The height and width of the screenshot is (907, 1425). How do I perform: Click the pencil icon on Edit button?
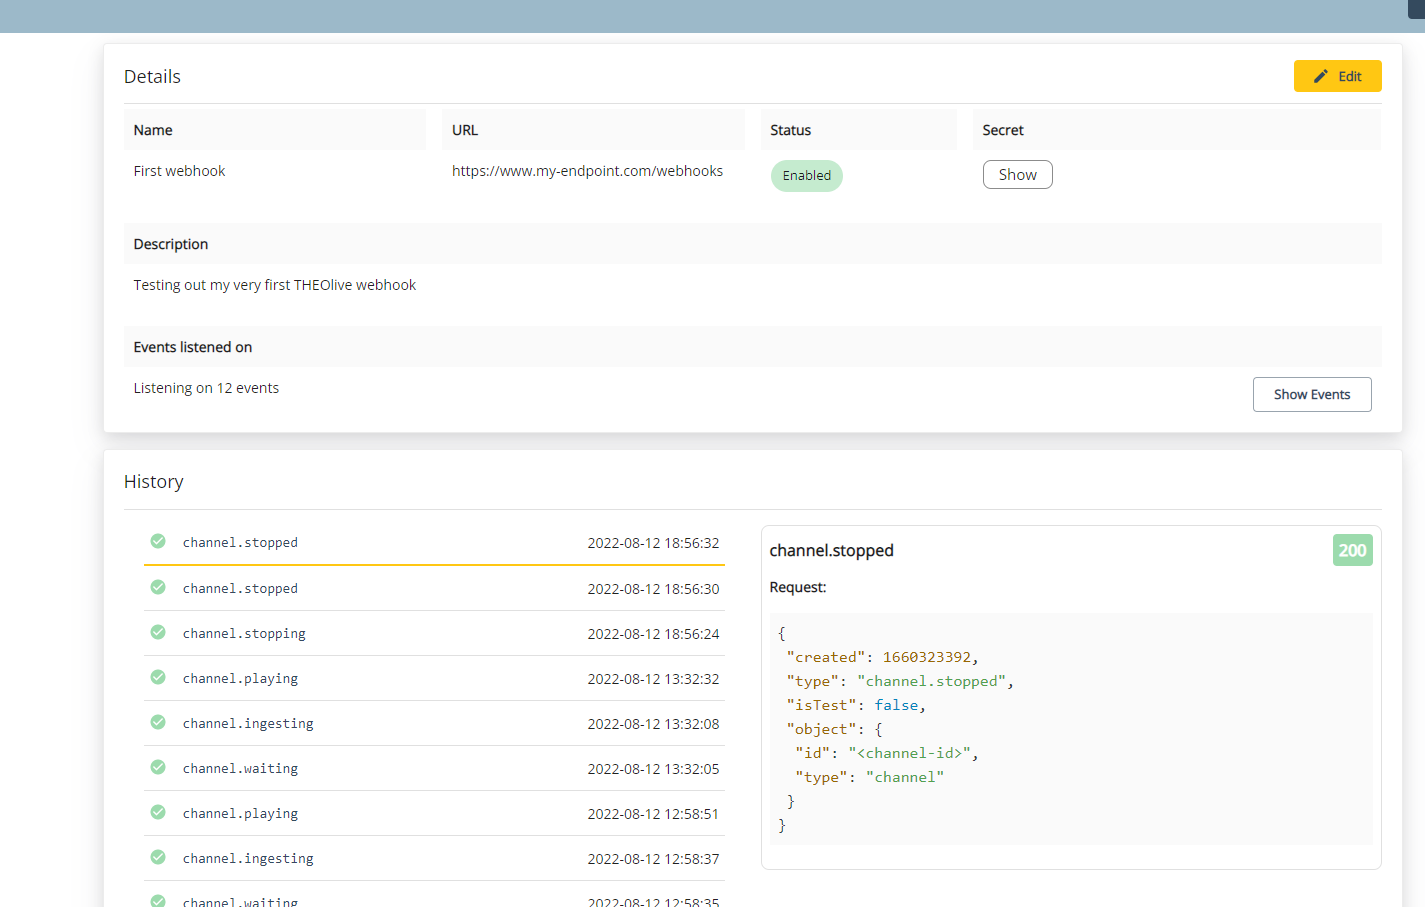(x=1320, y=76)
